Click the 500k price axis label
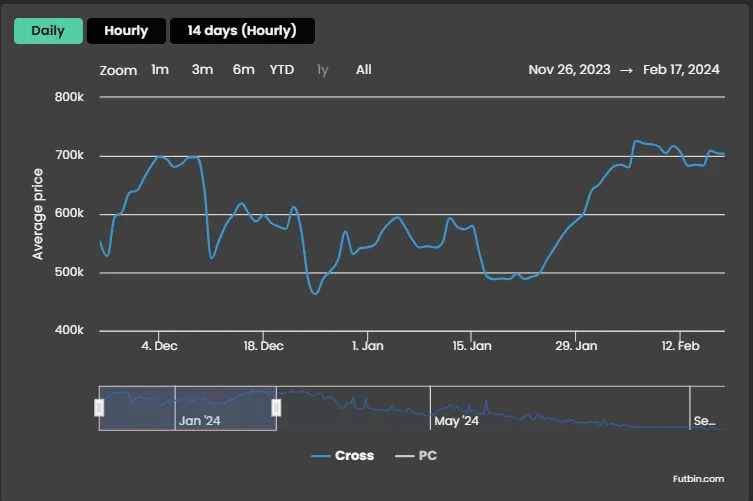The width and height of the screenshot is (753, 501). tap(69, 272)
